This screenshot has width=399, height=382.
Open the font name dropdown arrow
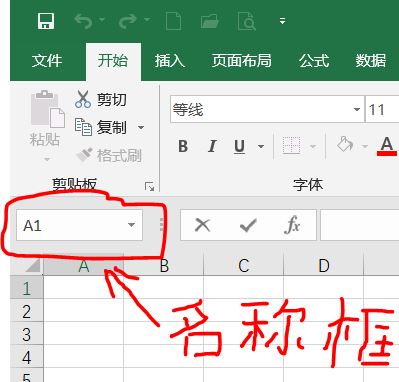(357, 109)
